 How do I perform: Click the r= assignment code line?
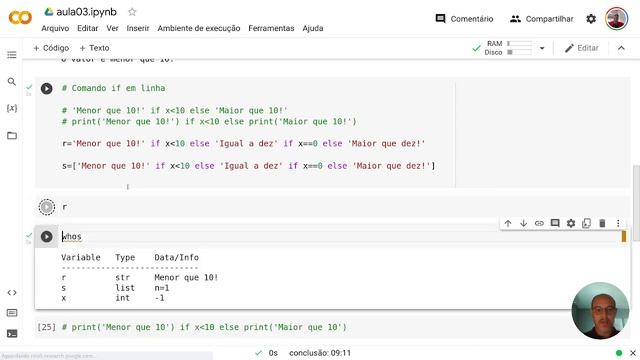[x=243, y=144]
